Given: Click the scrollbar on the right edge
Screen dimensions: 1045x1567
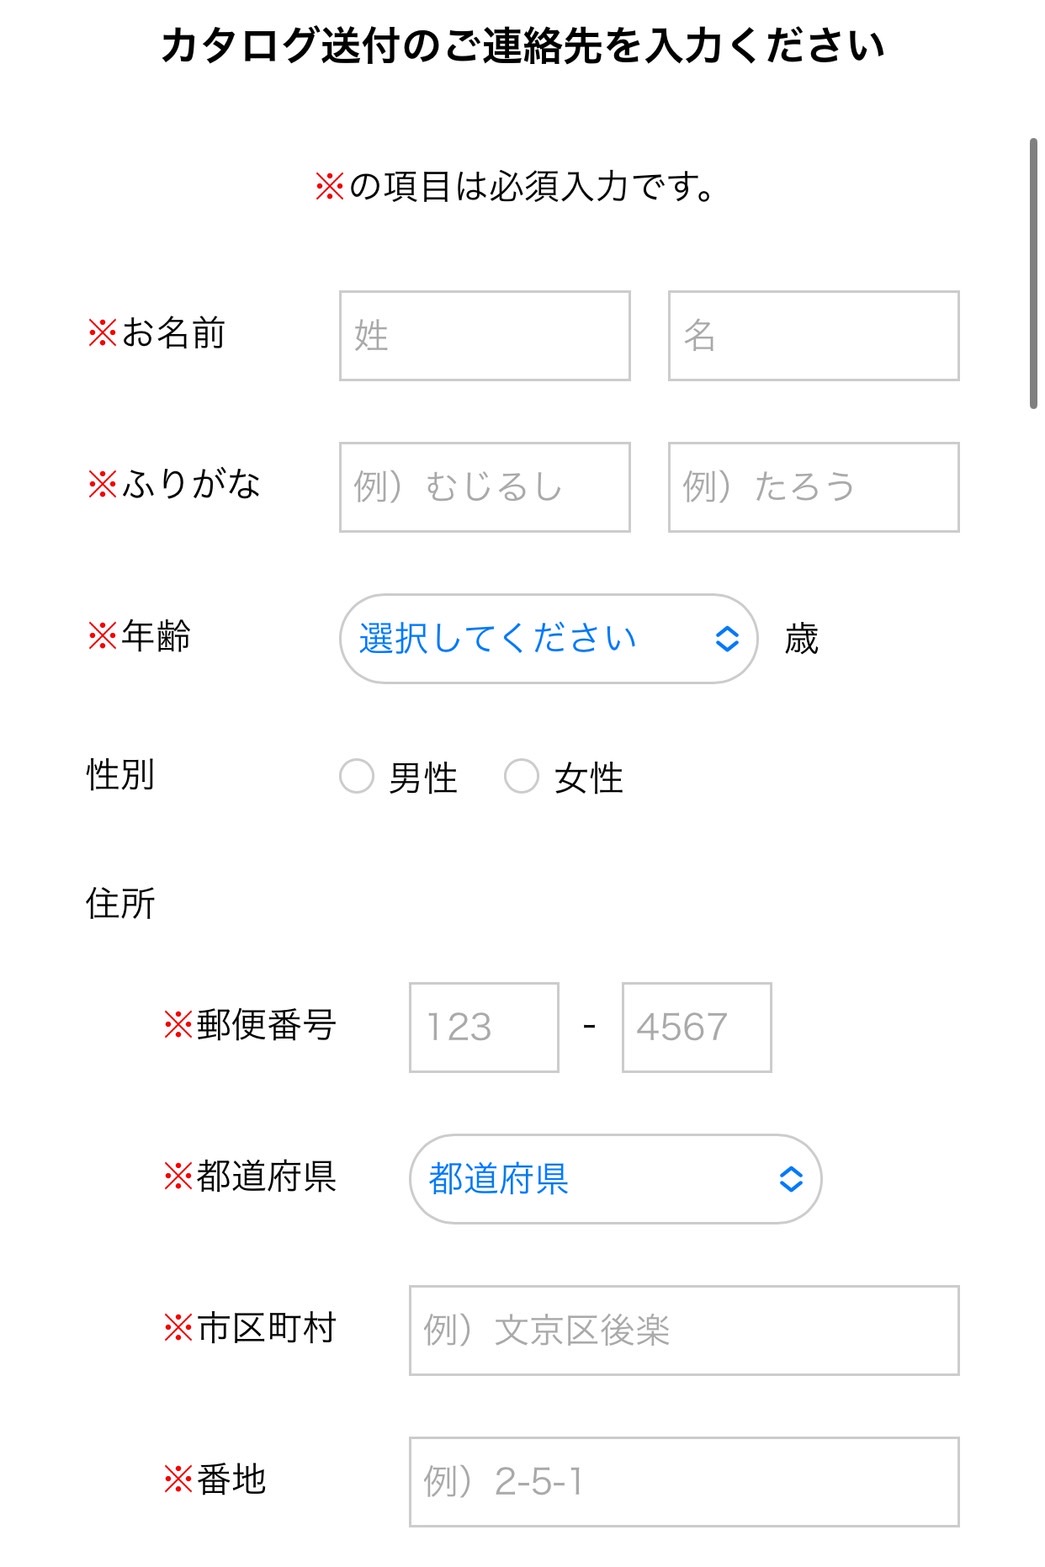Looking at the screenshot, I should pos(1035,275).
